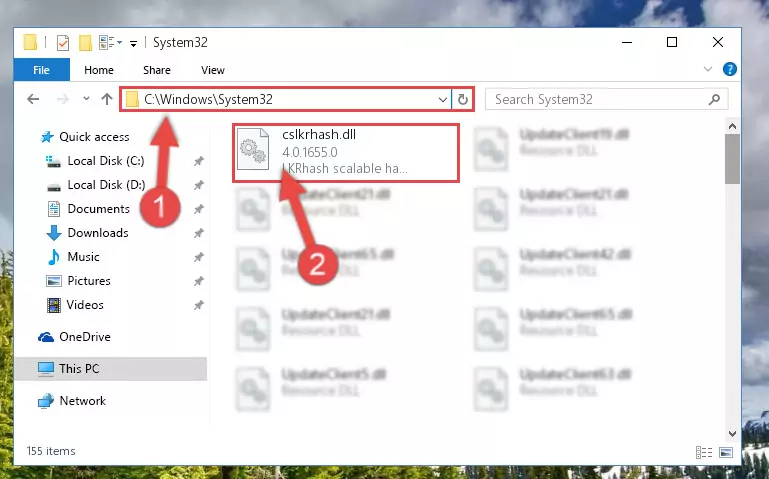The height and width of the screenshot is (479, 769).
Task: Click the search magnifier icon
Action: tap(714, 100)
